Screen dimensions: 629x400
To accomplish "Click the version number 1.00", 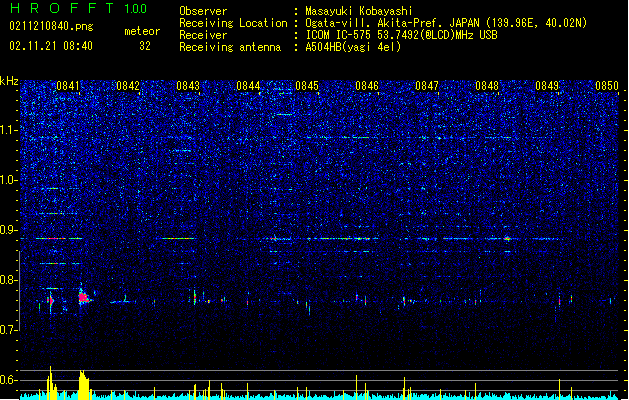I will pyautogui.click(x=136, y=9).
